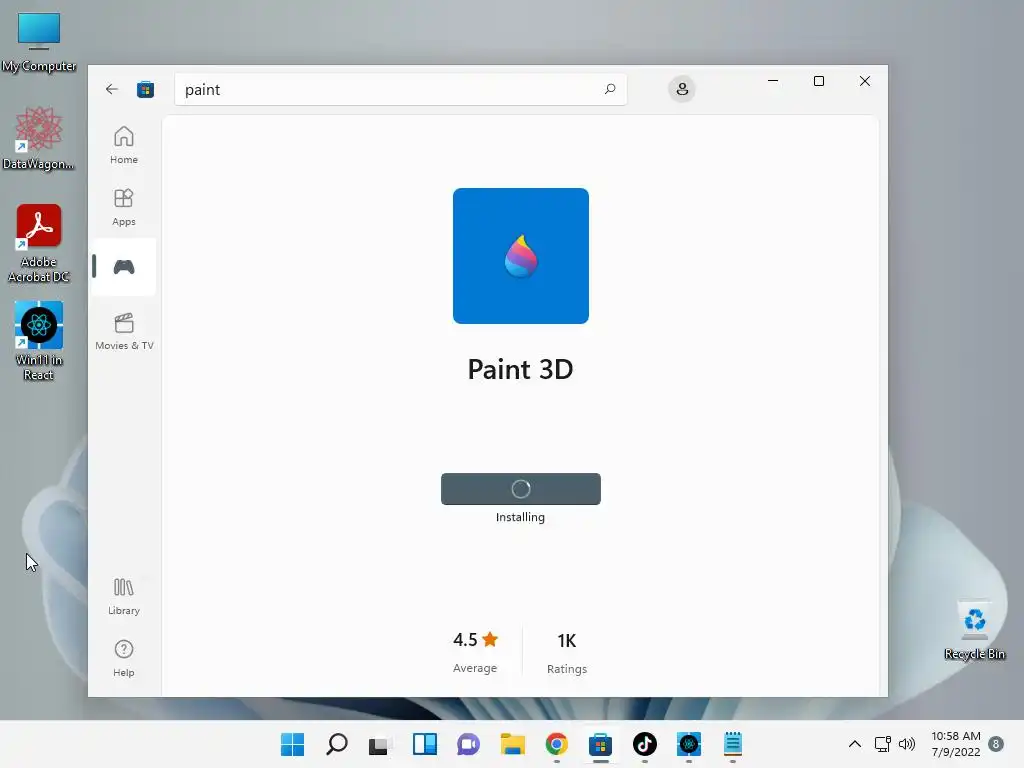This screenshot has width=1024, height=768.
Task: Open the Windows Start menu
Action: point(292,744)
